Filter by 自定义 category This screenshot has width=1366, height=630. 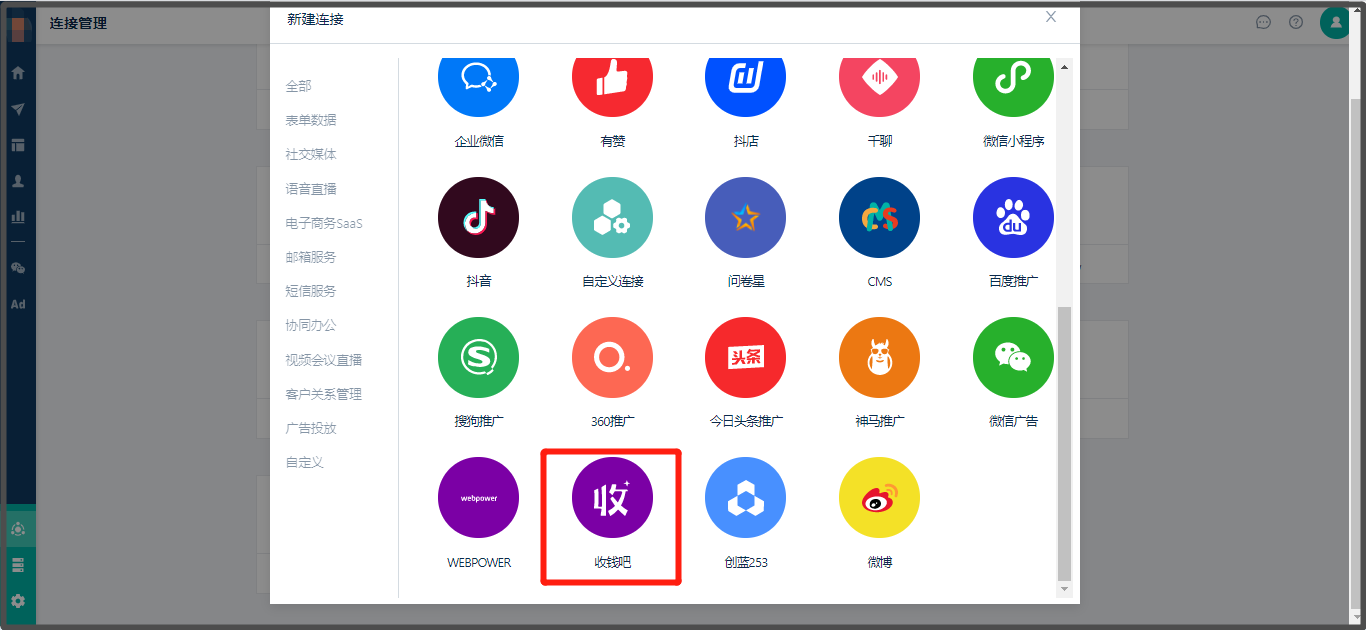point(304,462)
